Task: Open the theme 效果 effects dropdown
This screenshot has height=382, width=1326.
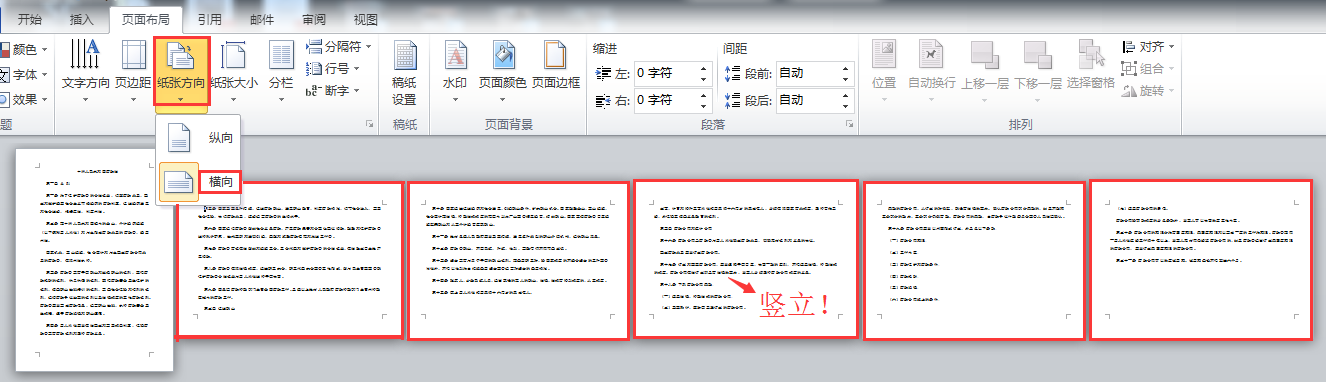Action: (x=24, y=99)
